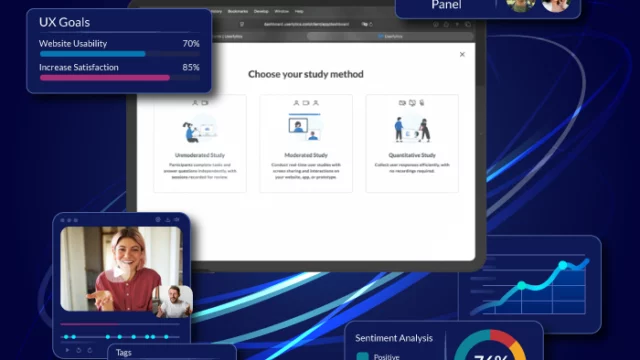The height and width of the screenshot is (360, 640).
Task: Click the '70%' value in UX Goals
Action: tap(191, 43)
